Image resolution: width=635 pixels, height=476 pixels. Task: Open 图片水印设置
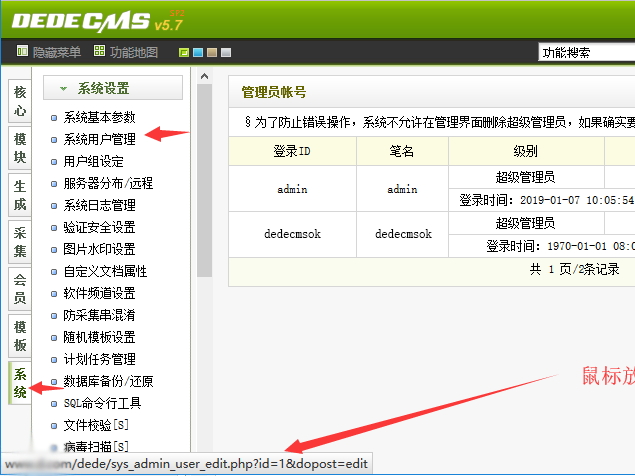(x=99, y=249)
